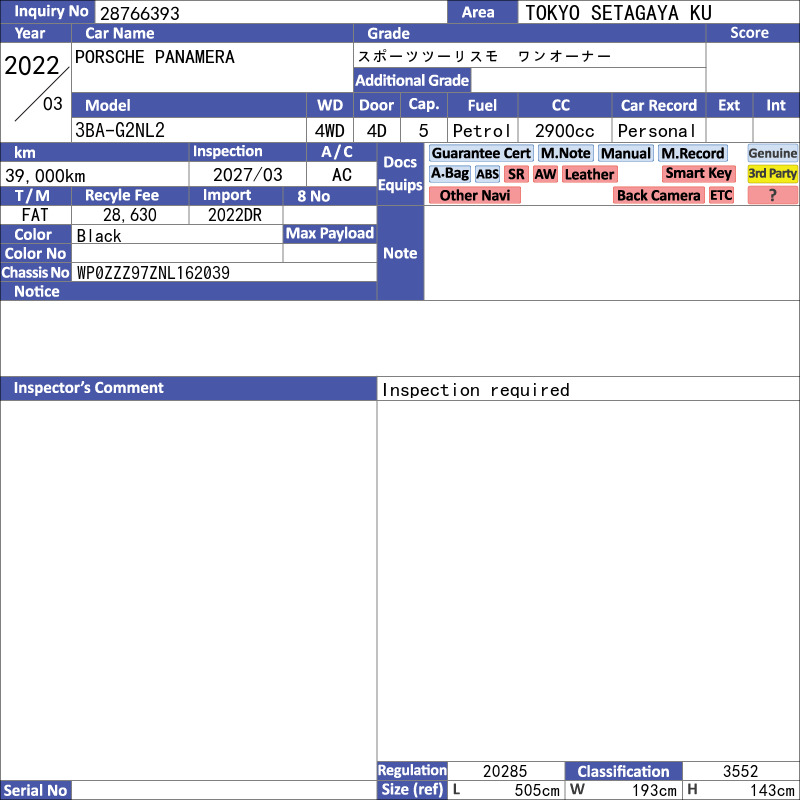Click the Other Navi tag
This screenshot has height=800, width=800.
475,195
